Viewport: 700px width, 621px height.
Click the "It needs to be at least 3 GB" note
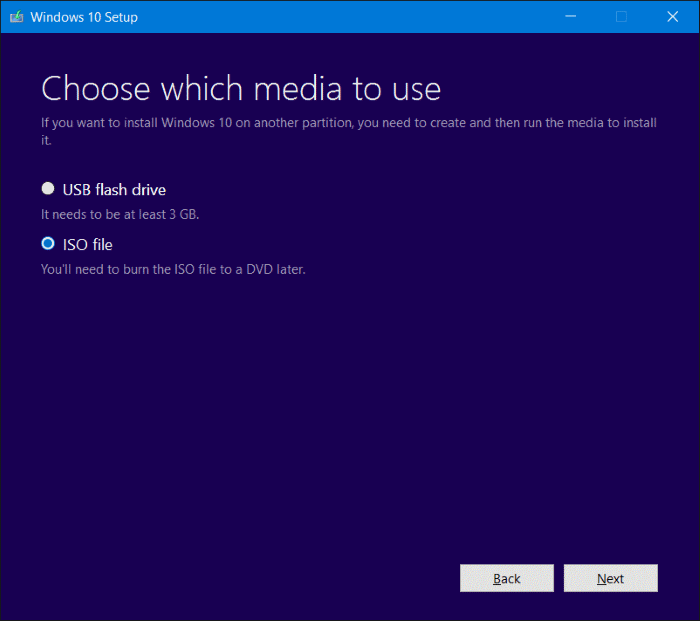126,214
